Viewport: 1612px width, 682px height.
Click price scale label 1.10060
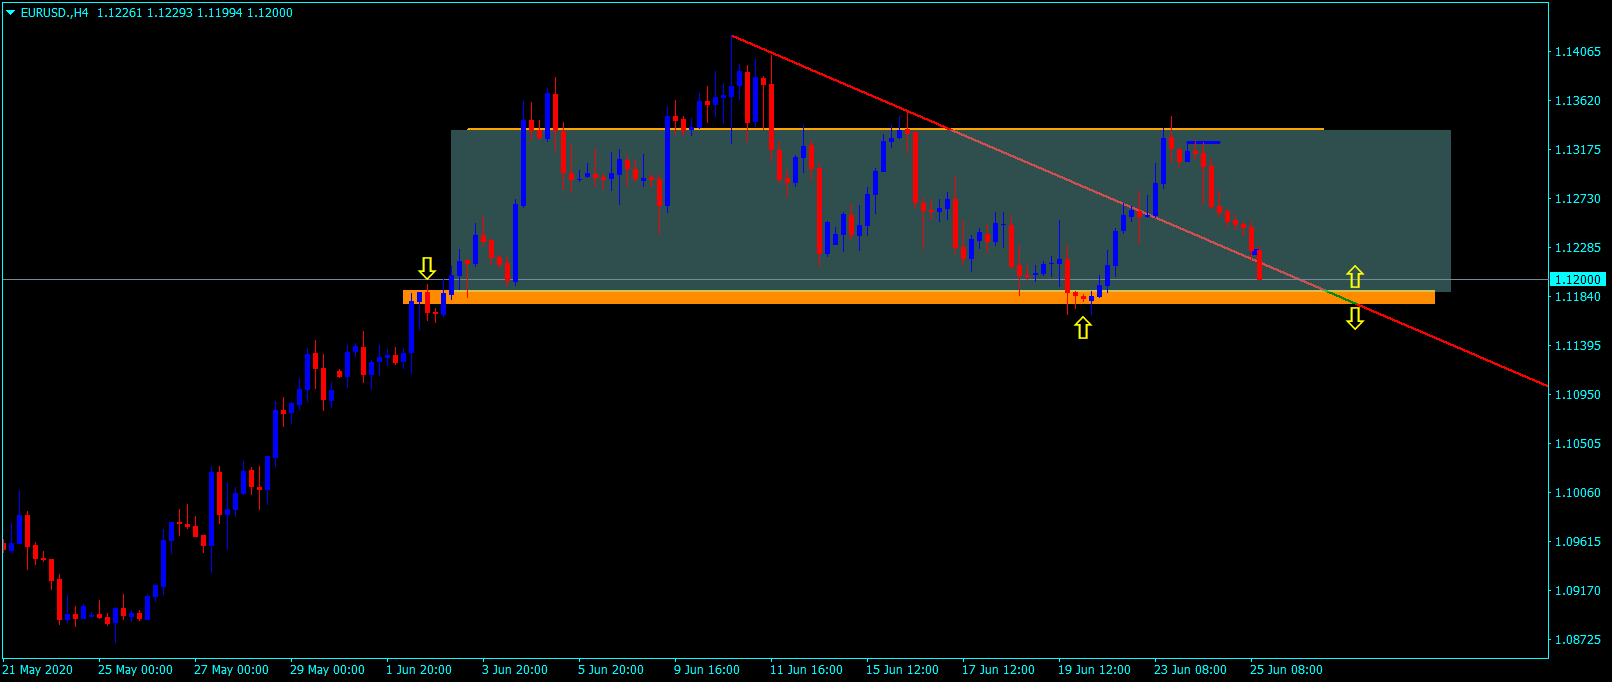(x=1577, y=493)
